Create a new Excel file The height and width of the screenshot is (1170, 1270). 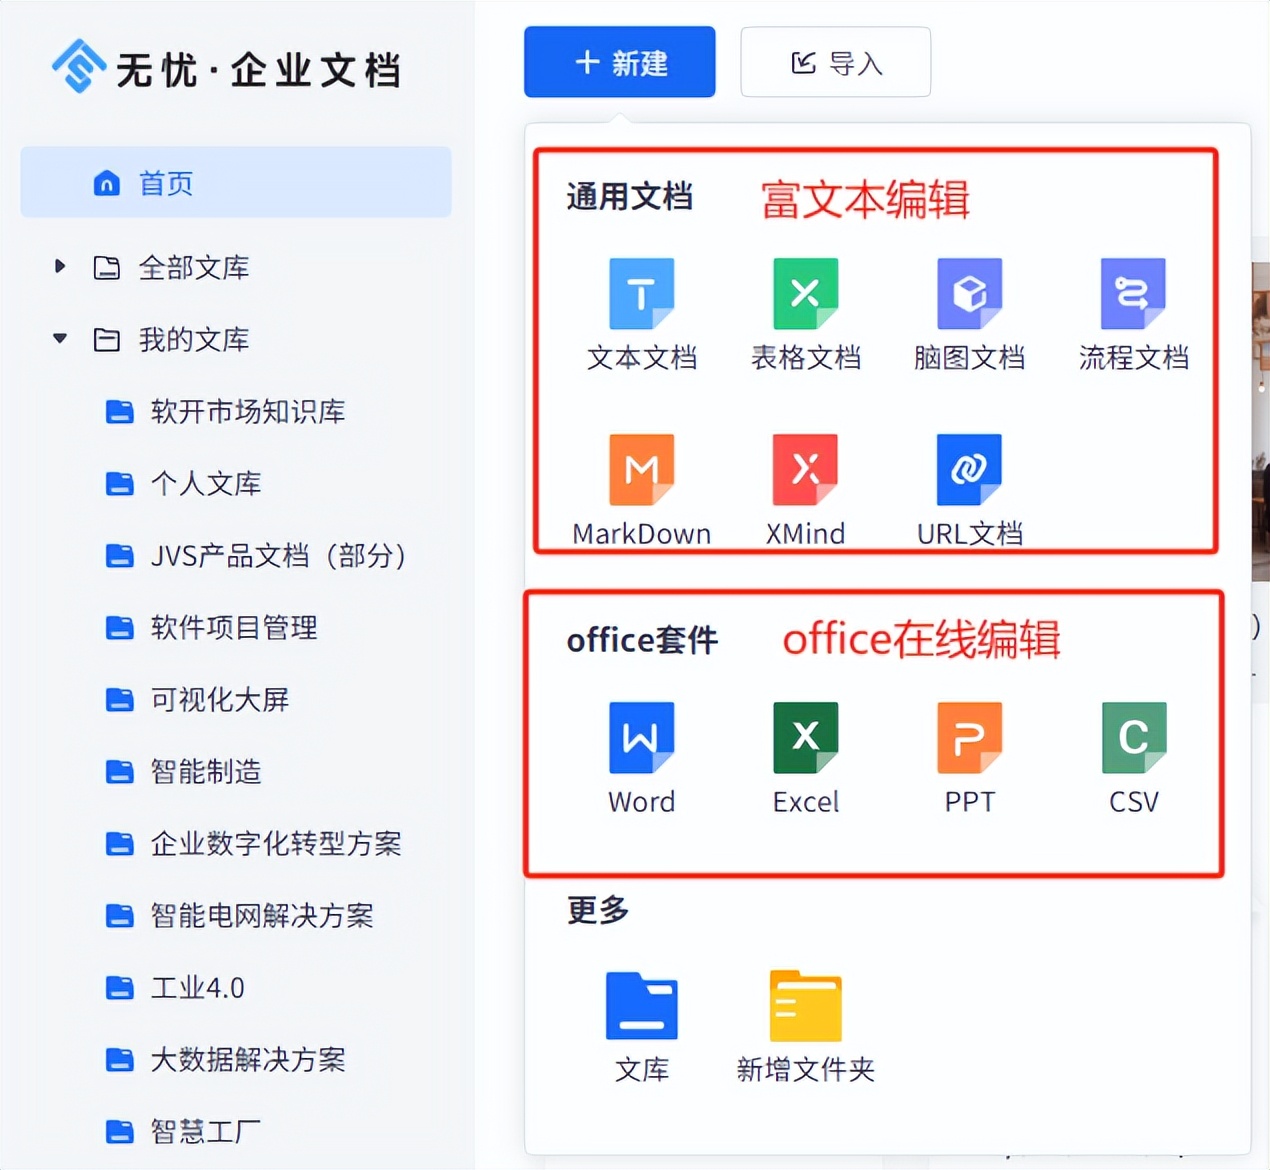[x=806, y=758]
